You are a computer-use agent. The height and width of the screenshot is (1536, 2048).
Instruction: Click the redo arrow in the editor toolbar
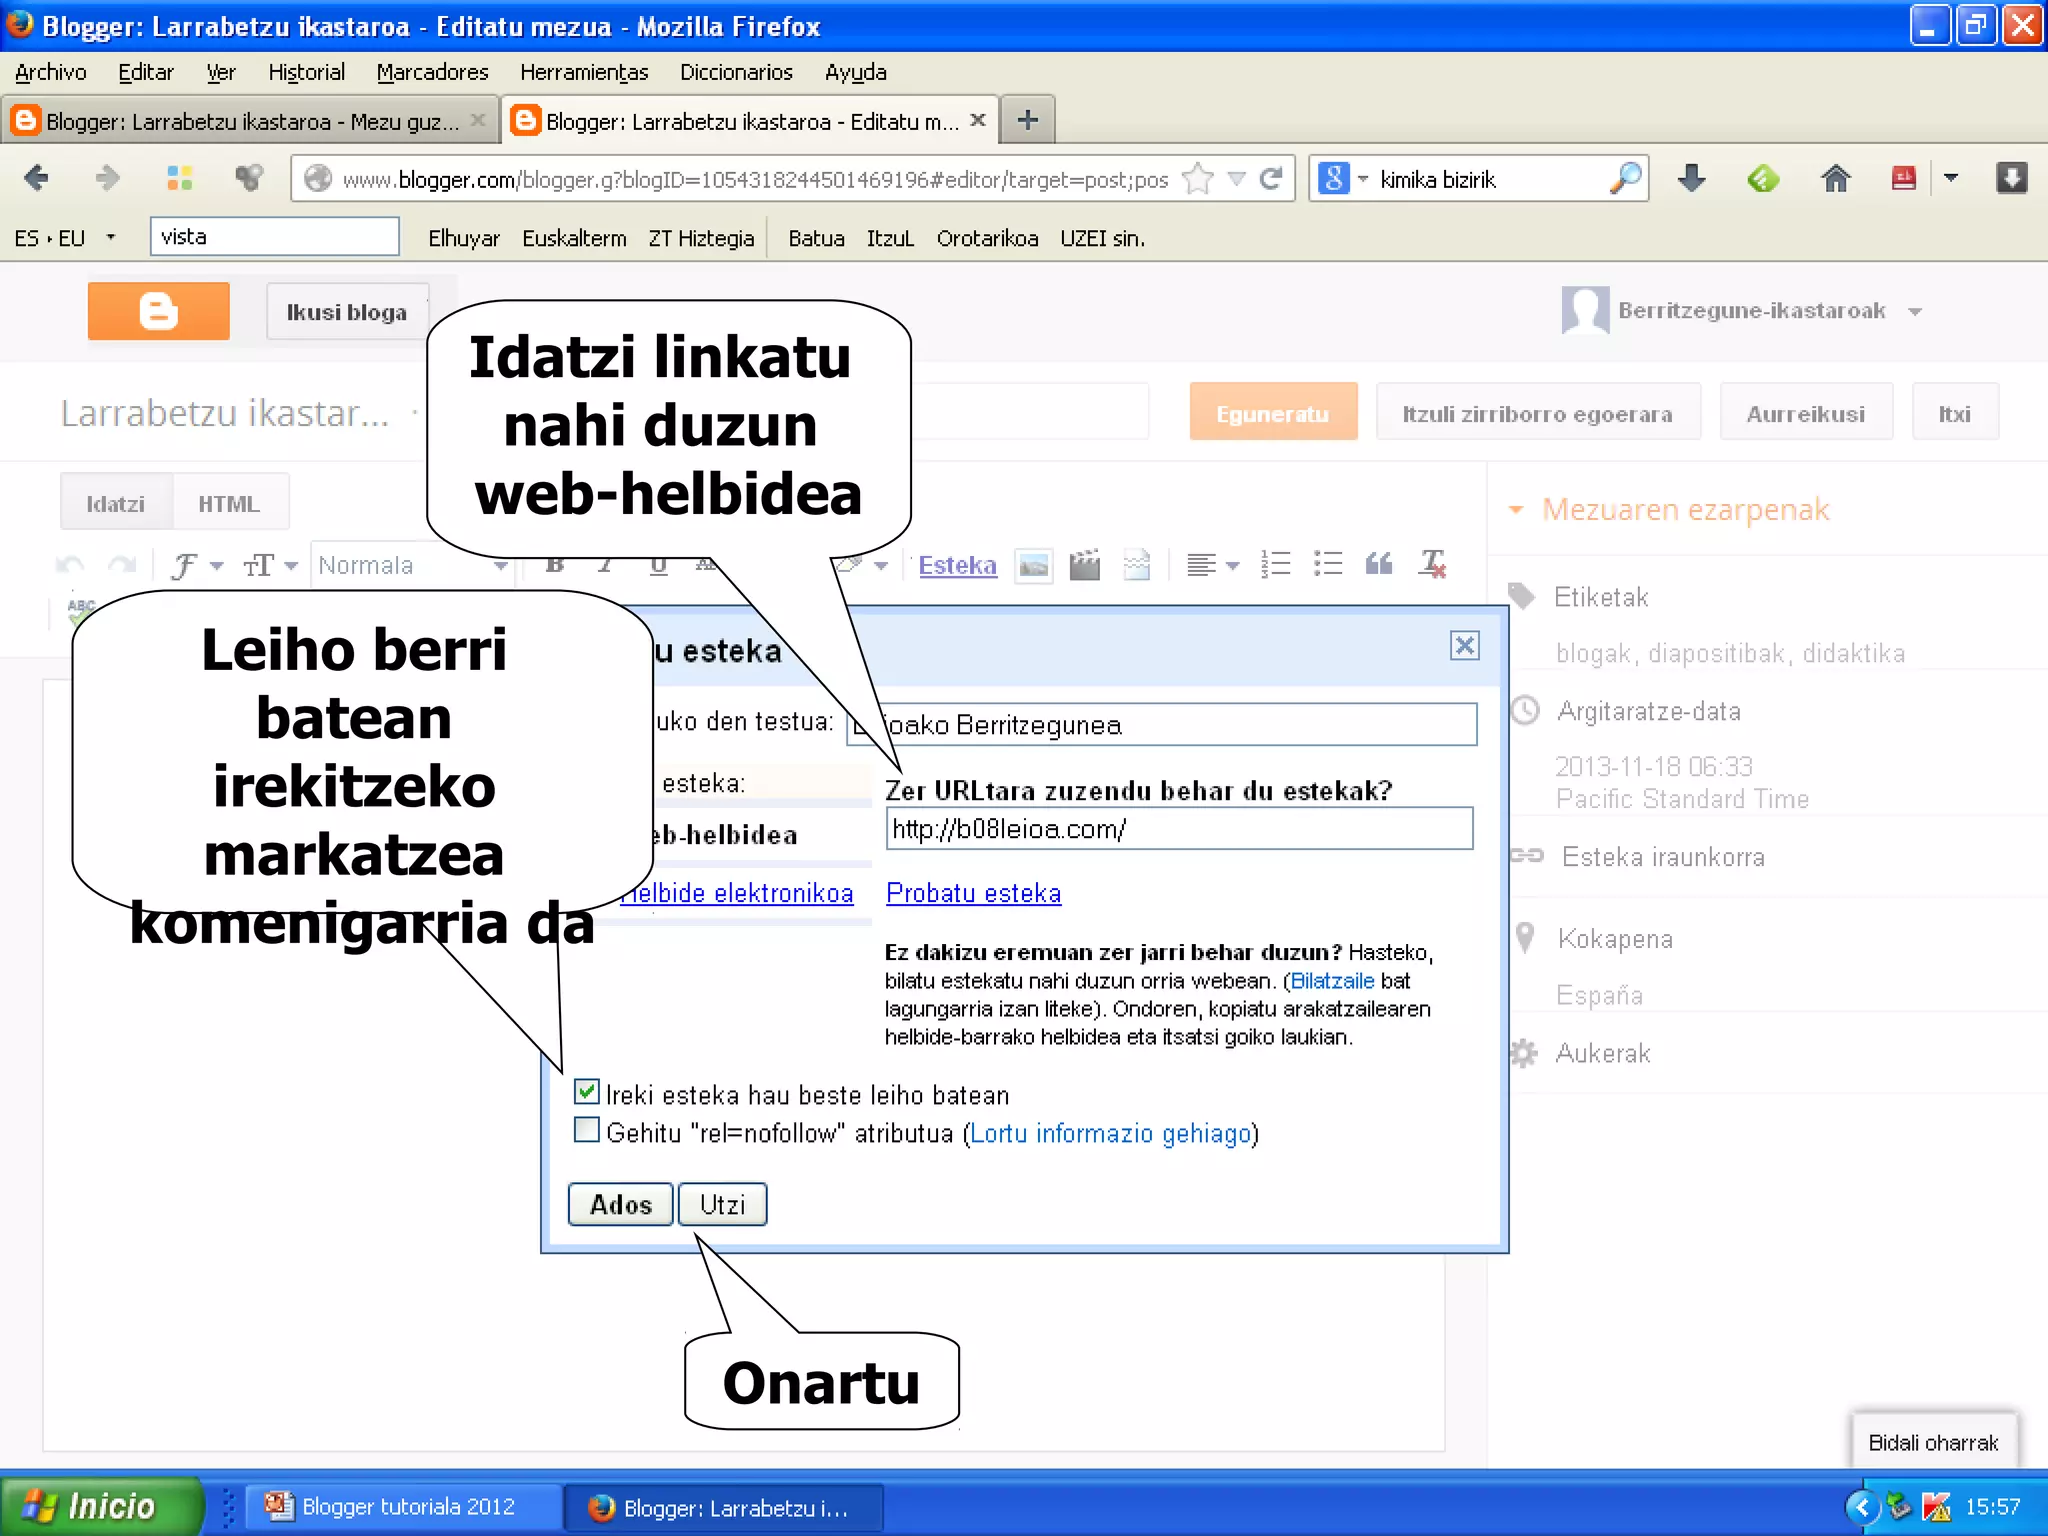pos(122,565)
